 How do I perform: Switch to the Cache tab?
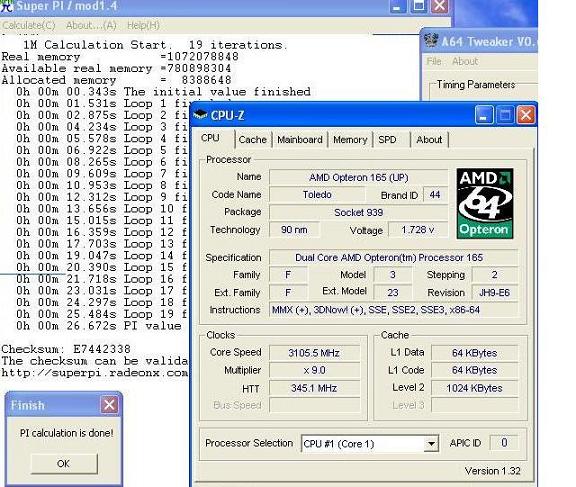click(x=252, y=140)
